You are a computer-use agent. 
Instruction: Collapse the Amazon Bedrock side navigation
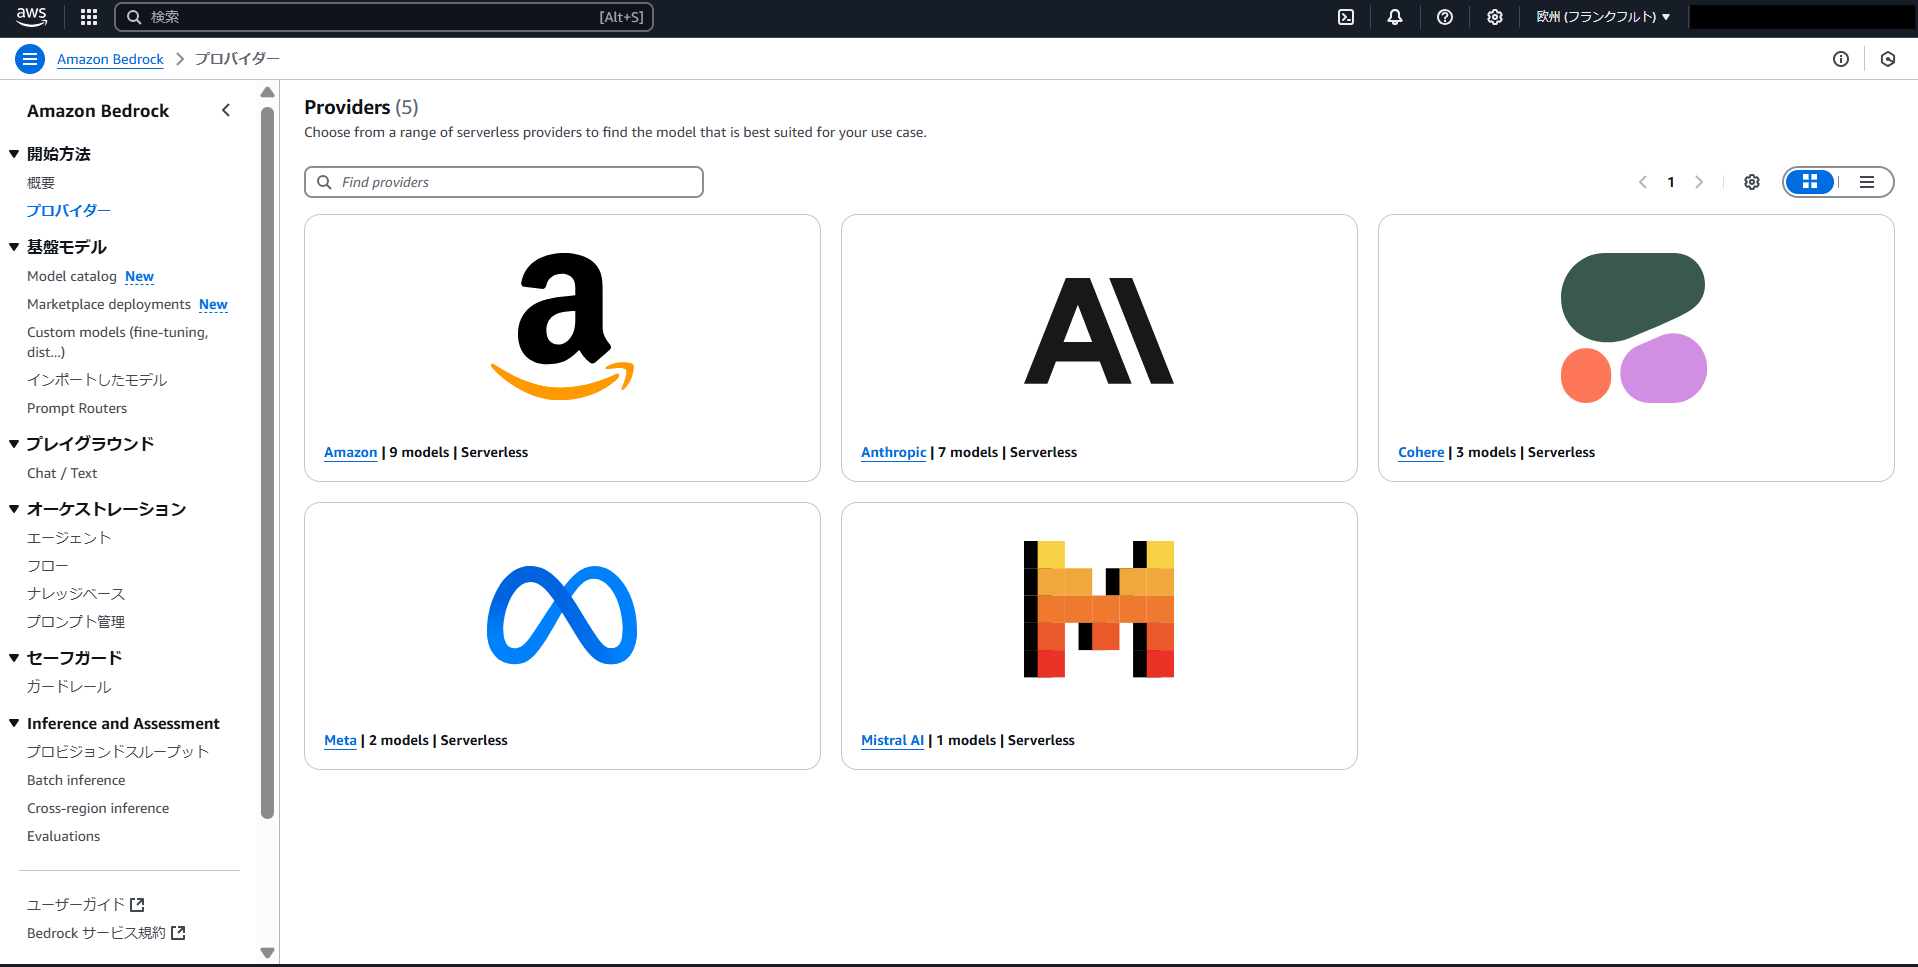click(x=226, y=110)
